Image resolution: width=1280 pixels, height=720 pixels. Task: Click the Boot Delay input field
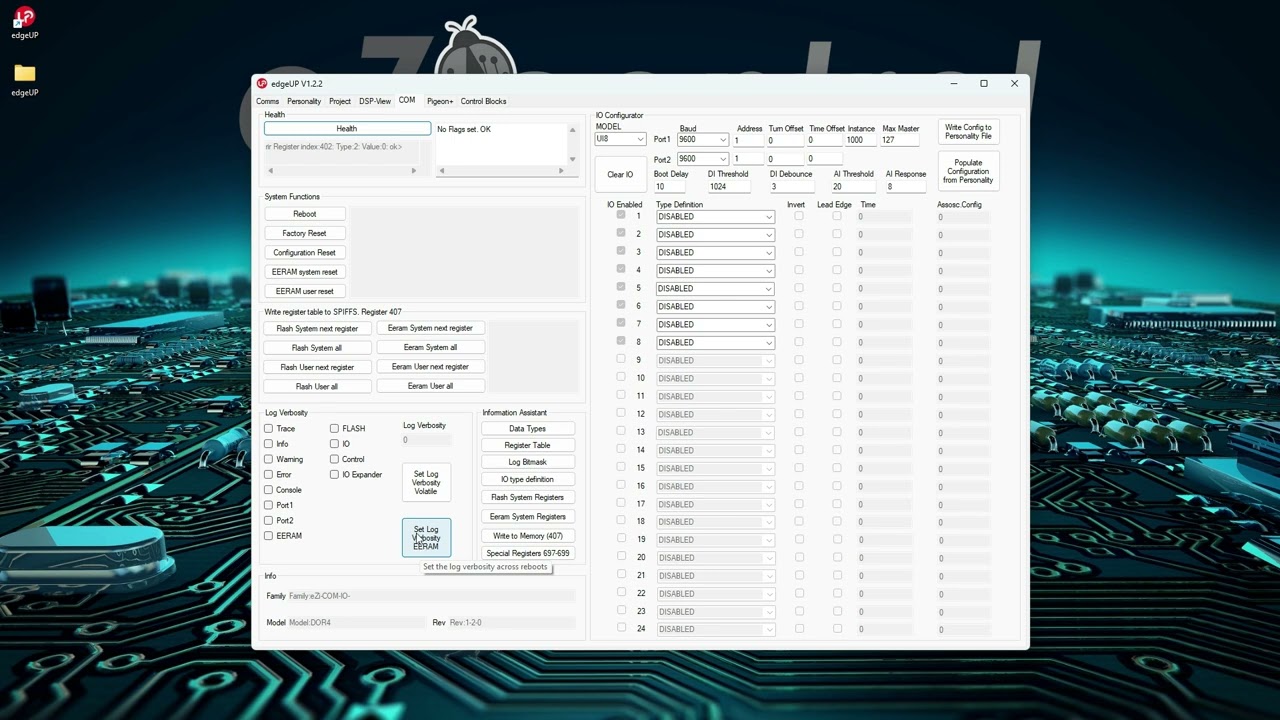click(x=672, y=187)
